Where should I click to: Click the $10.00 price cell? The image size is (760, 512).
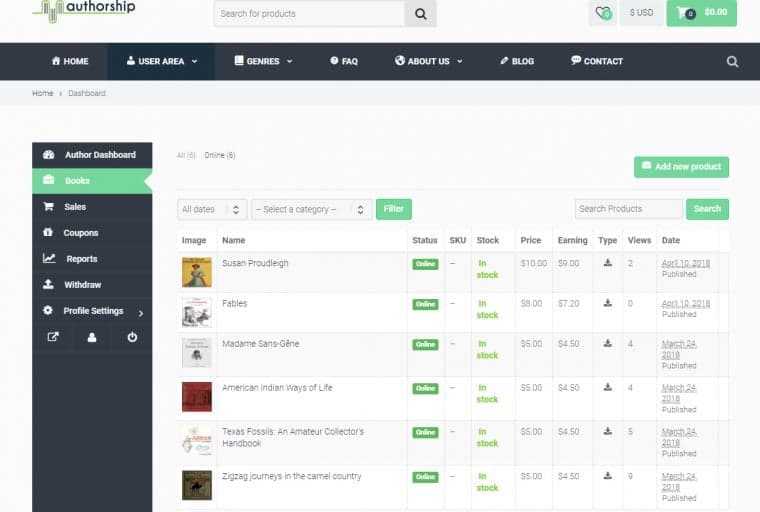[534, 263]
